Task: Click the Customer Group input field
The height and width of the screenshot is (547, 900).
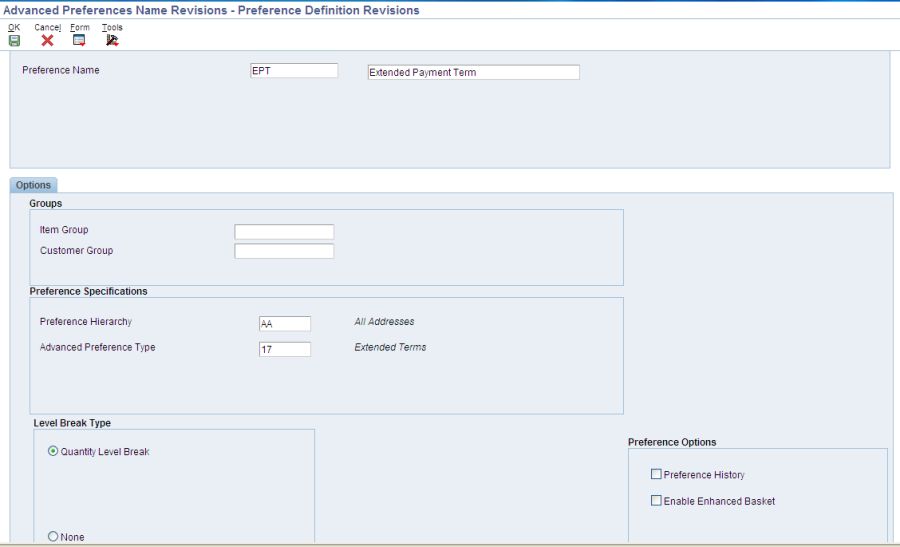Action: pos(284,251)
